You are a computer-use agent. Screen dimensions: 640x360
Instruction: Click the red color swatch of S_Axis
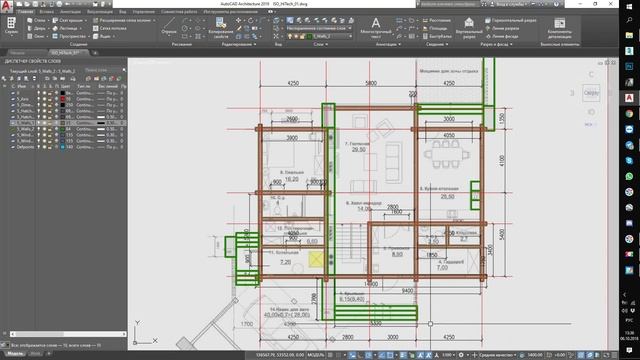tap(62, 99)
